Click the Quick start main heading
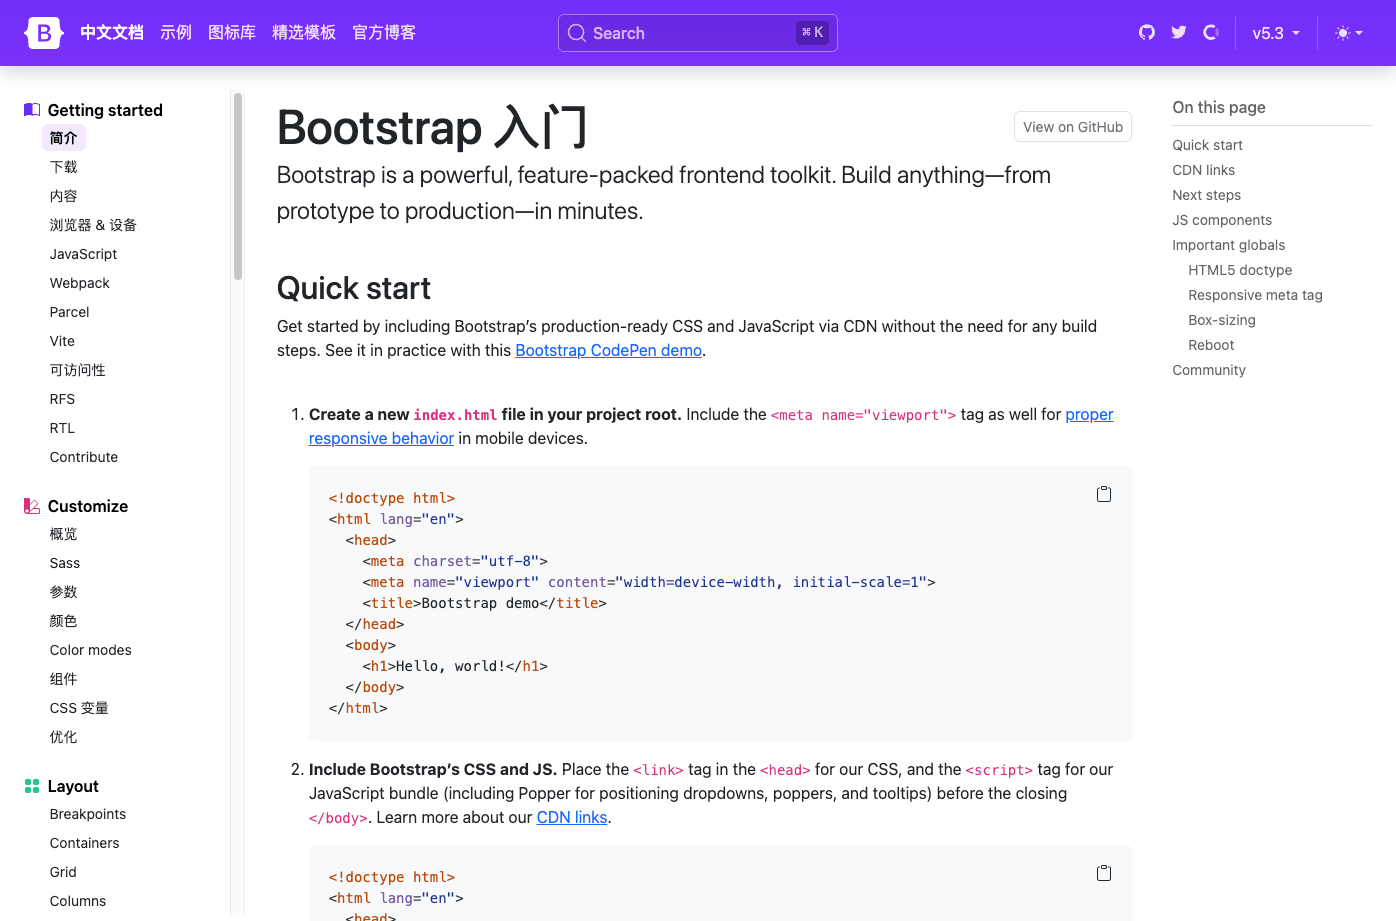 tap(354, 288)
